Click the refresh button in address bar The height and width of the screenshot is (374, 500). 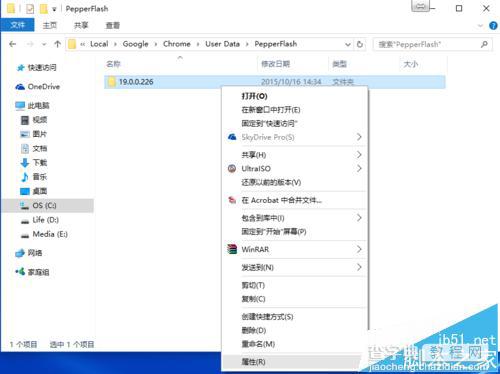click(x=360, y=44)
